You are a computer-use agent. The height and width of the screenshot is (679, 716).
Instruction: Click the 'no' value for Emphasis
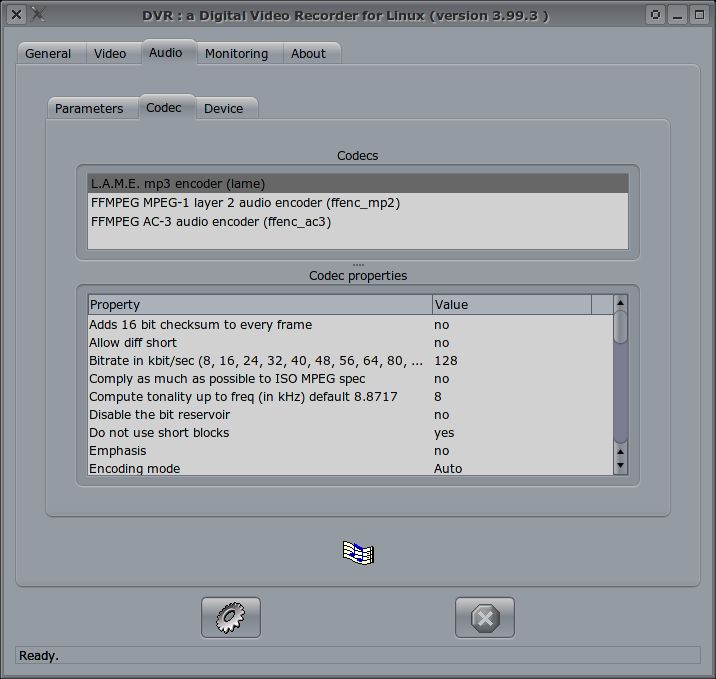(442, 451)
